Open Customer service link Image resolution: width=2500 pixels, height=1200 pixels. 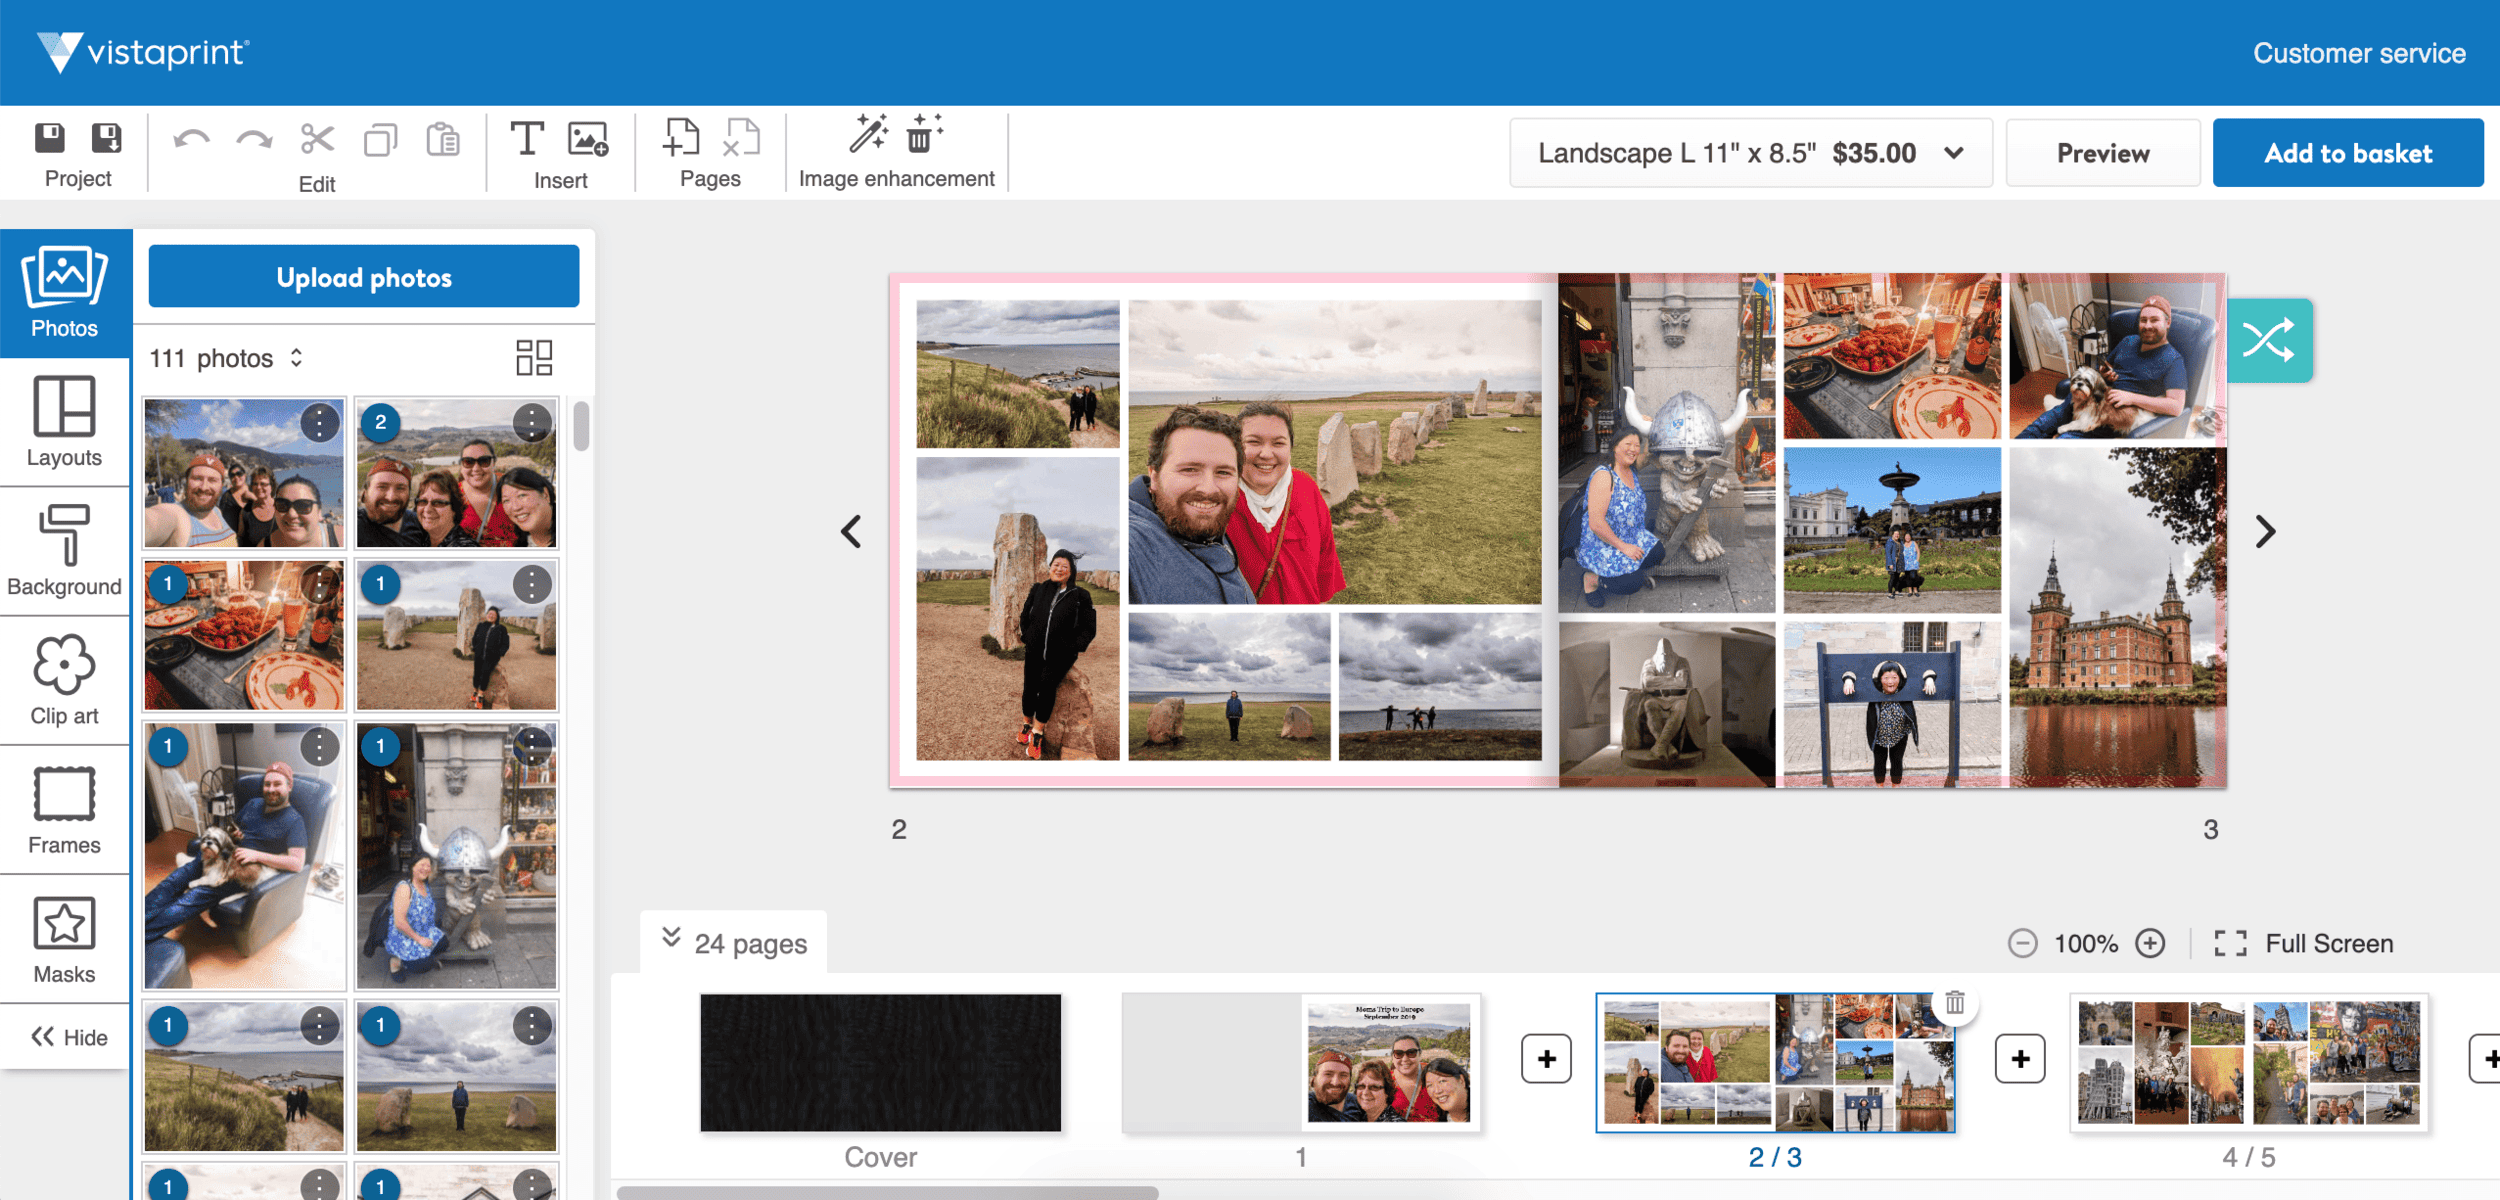coord(2359,53)
